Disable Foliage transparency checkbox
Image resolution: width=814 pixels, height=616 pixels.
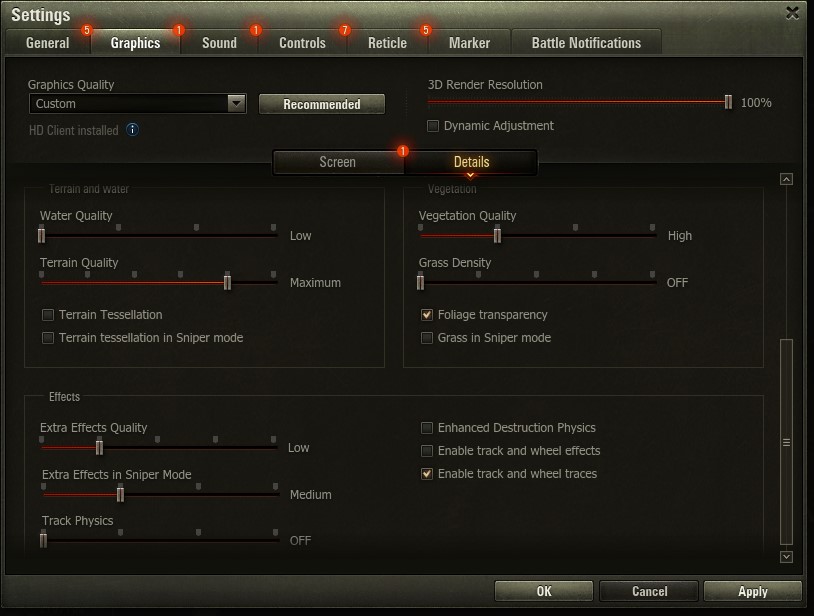(x=427, y=315)
